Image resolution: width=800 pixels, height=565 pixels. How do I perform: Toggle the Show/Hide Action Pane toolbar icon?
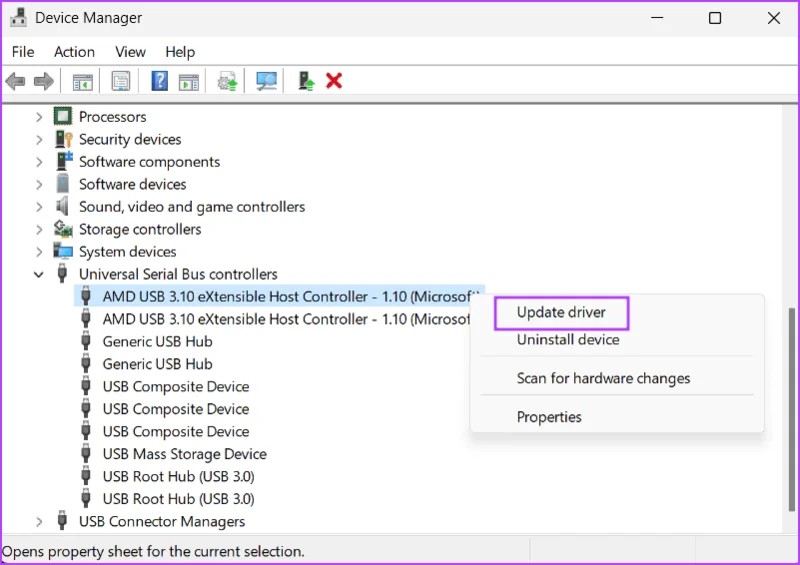[x=189, y=81]
